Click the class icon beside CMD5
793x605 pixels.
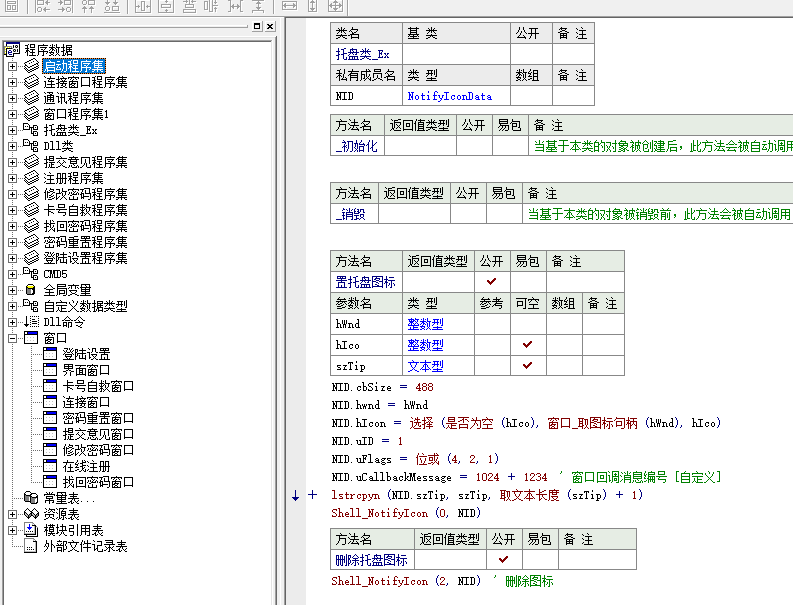[x=31, y=274]
